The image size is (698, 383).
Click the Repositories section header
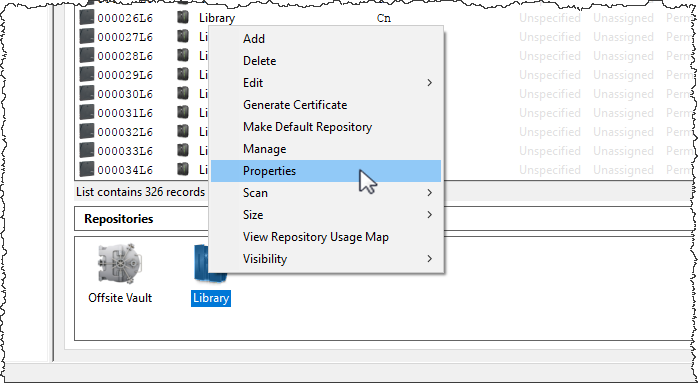119,219
